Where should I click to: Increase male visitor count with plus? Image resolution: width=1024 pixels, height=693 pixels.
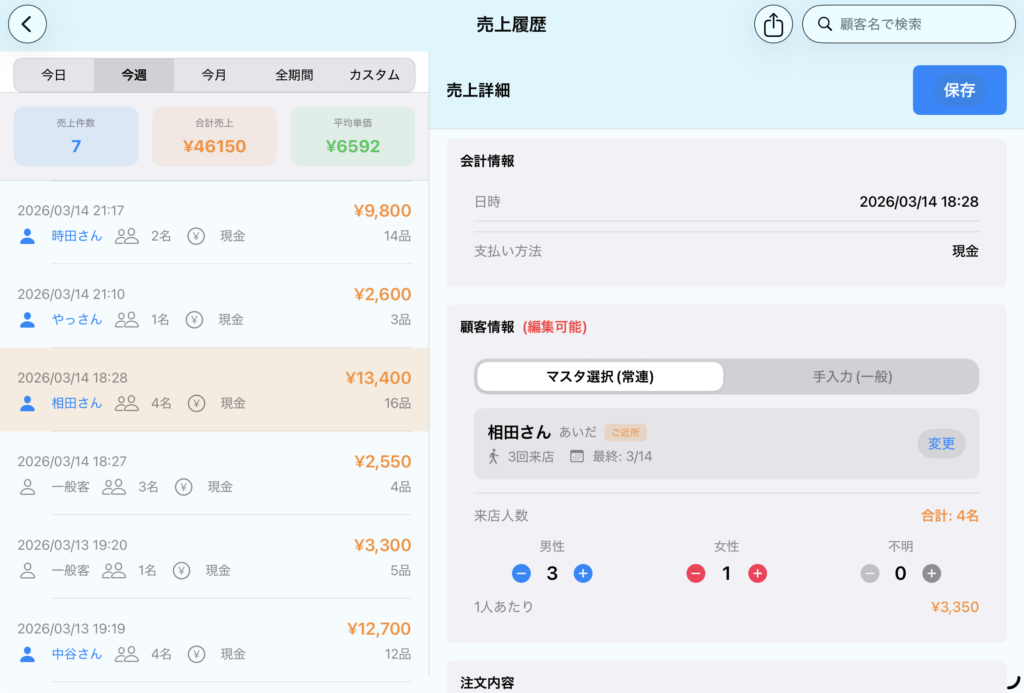tap(583, 574)
